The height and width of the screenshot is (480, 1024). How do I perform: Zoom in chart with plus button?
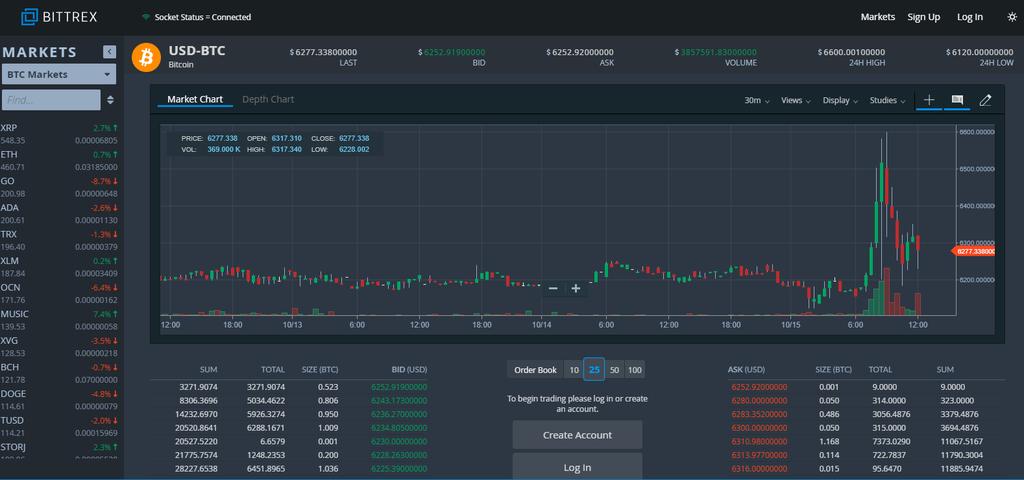576,288
